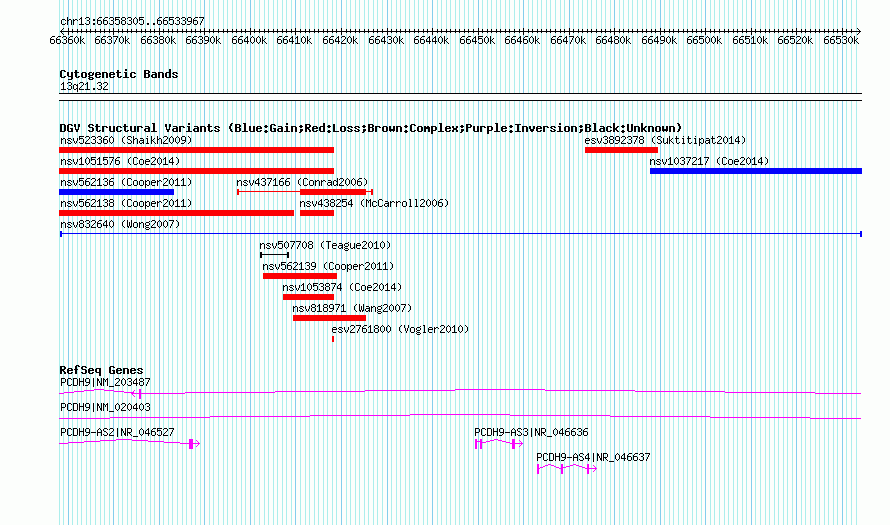Click the nsv507708 black unknown-type bar
Image resolution: width=890 pixels, height=525 pixels.
[275, 255]
